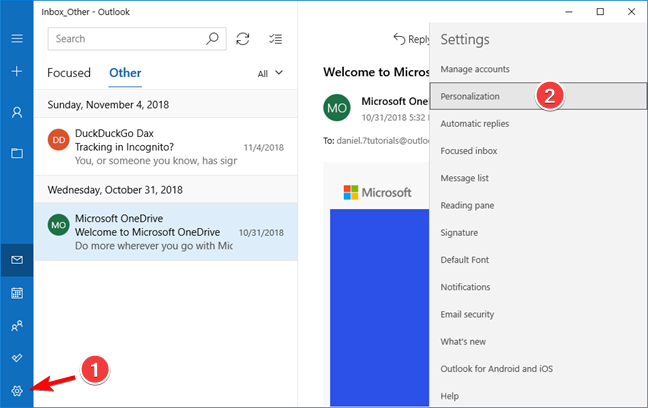Click the Microsoft One sender name

395,101
